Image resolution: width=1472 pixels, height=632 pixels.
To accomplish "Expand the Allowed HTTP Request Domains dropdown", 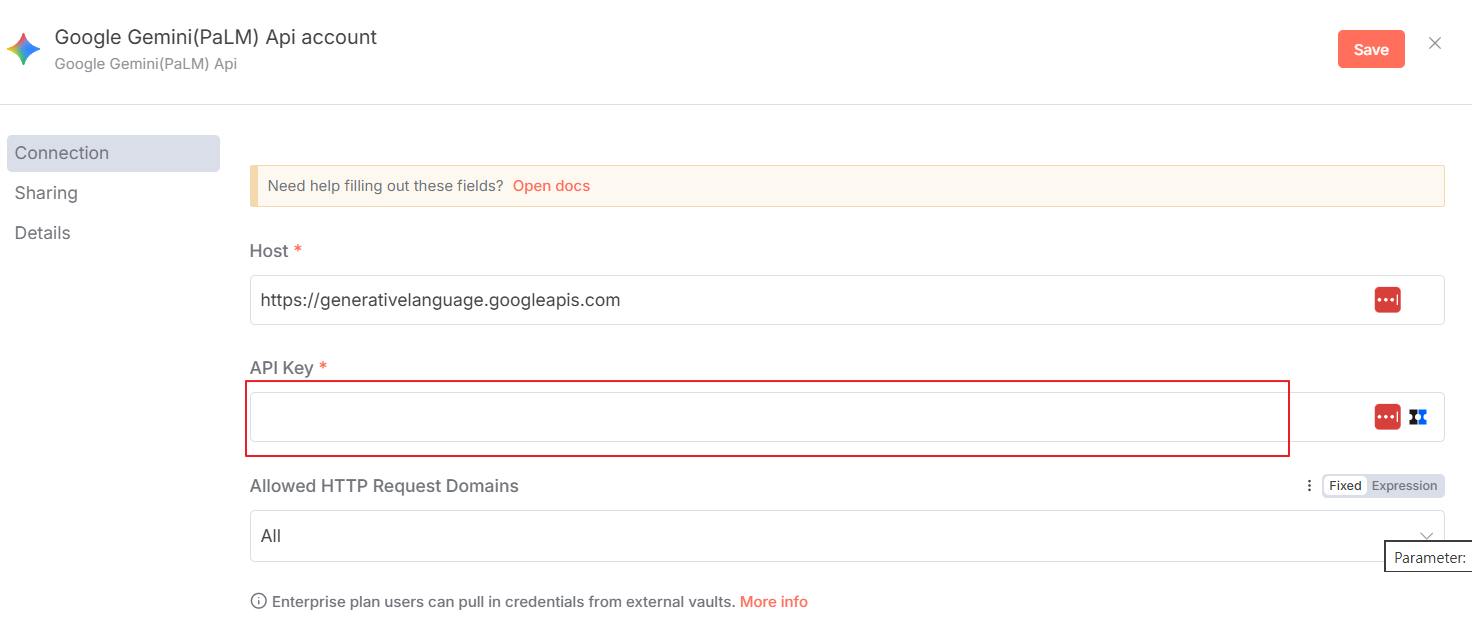I will (x=847, y=536).
